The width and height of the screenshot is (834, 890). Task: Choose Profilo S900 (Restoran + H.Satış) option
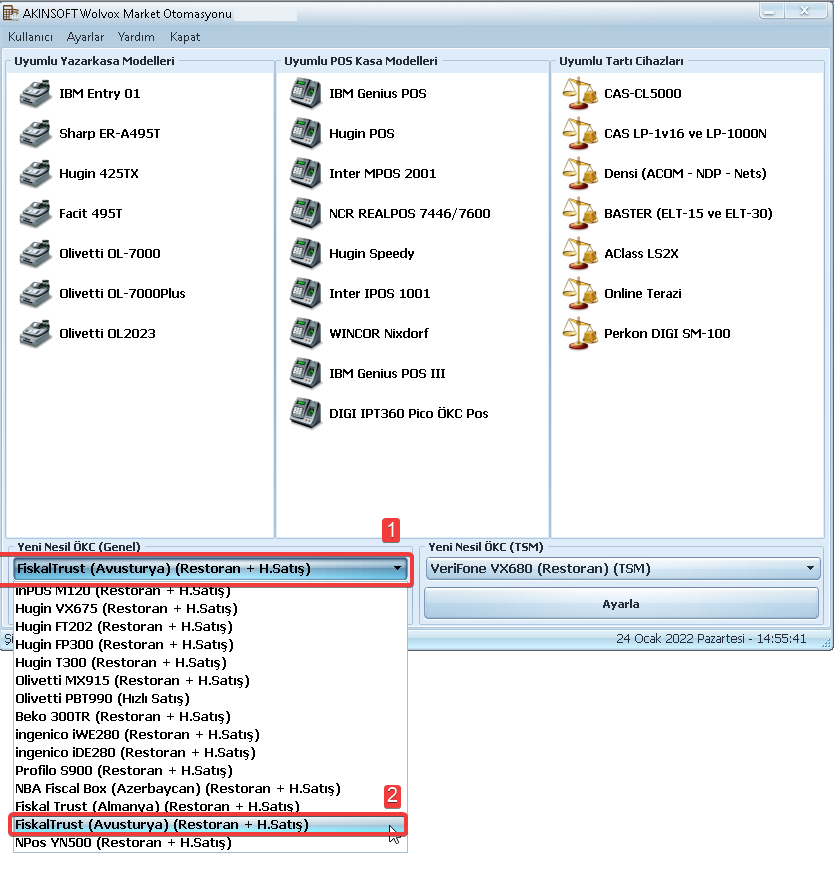(210, 771)
